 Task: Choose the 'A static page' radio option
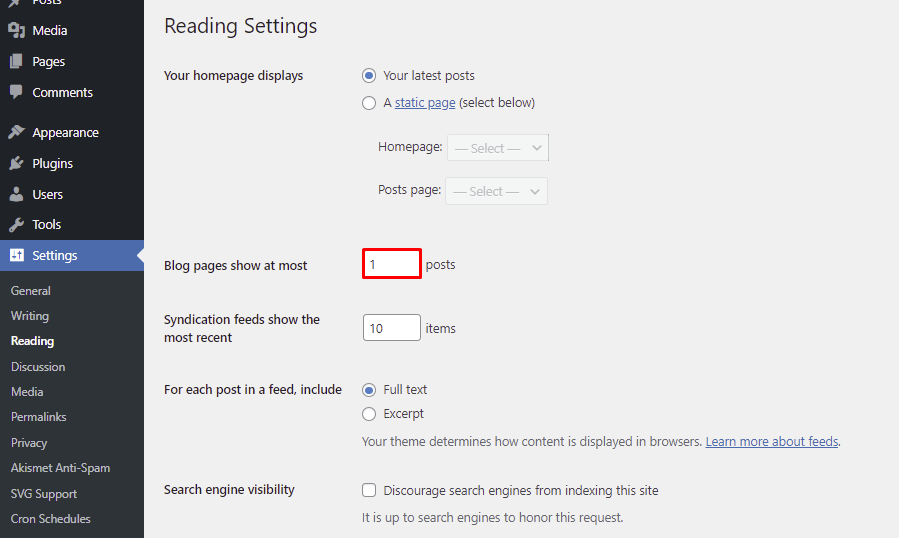point(369,103)
